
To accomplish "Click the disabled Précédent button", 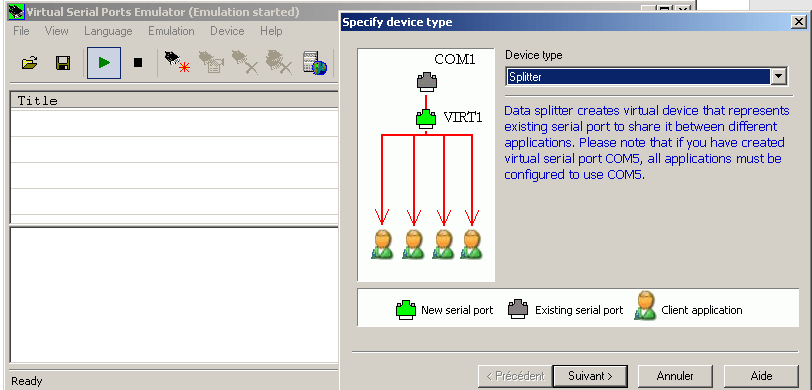I will 514,376.
